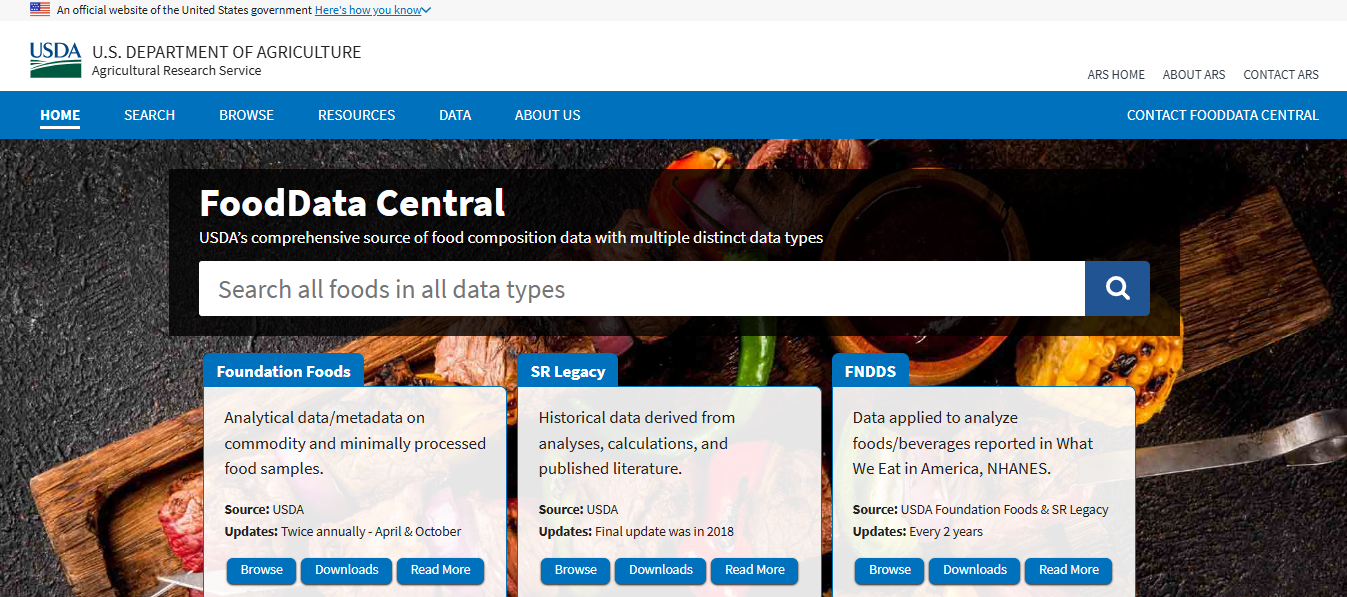This screenshot has width=1347, height=597.
Task: Select the Home navigation tab
Action: point(60,115)
